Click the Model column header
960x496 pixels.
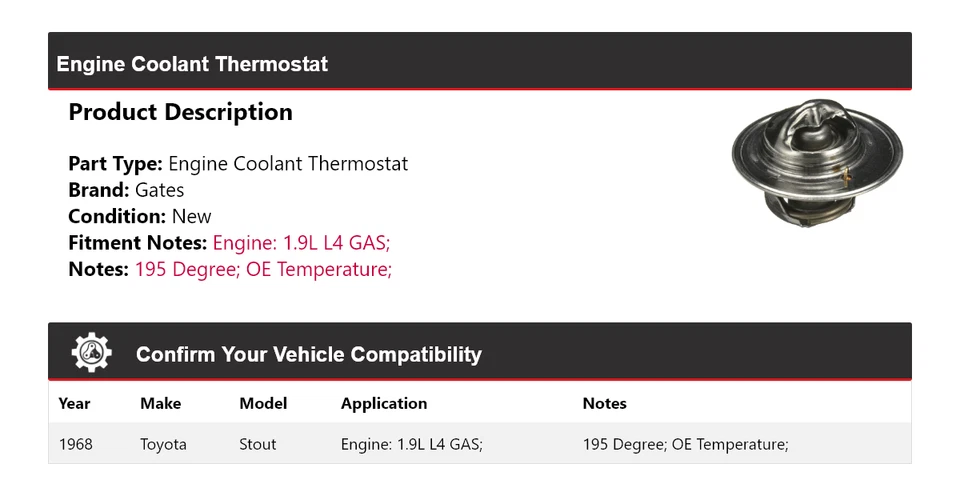coord(263,404)
